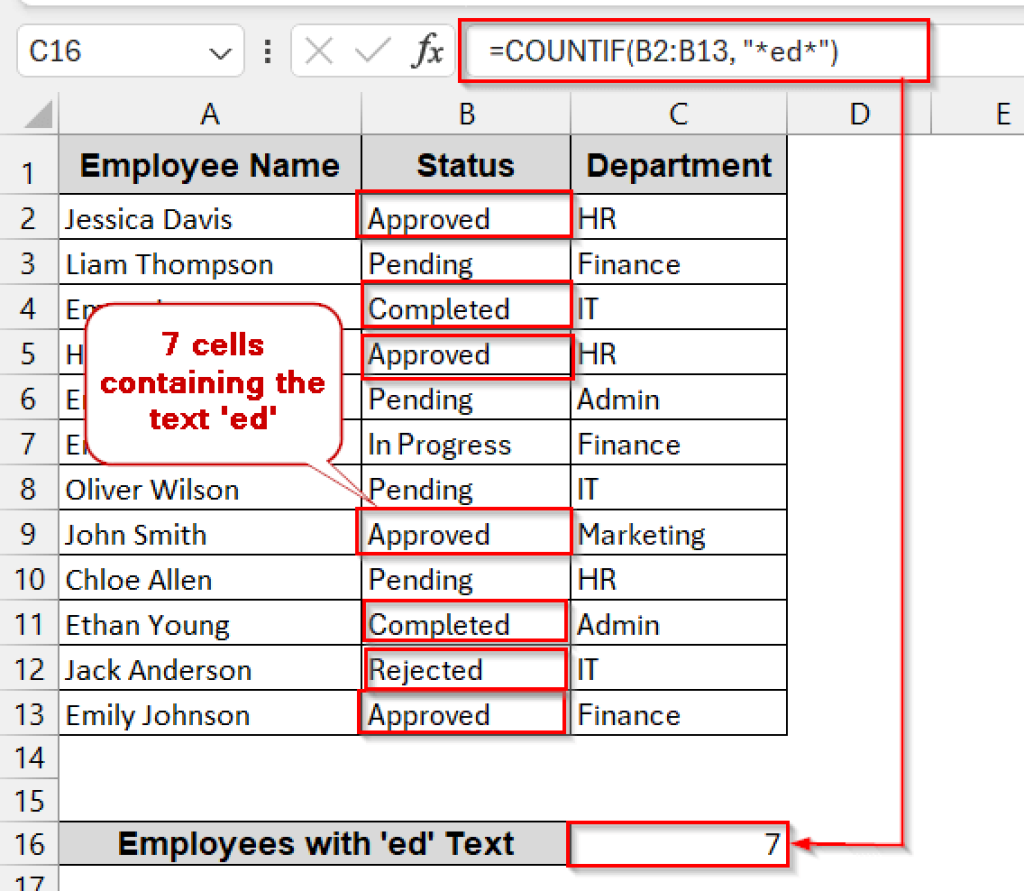Select column C header
This screenshot has width=1024, height=891.
[x=678, y=113]
